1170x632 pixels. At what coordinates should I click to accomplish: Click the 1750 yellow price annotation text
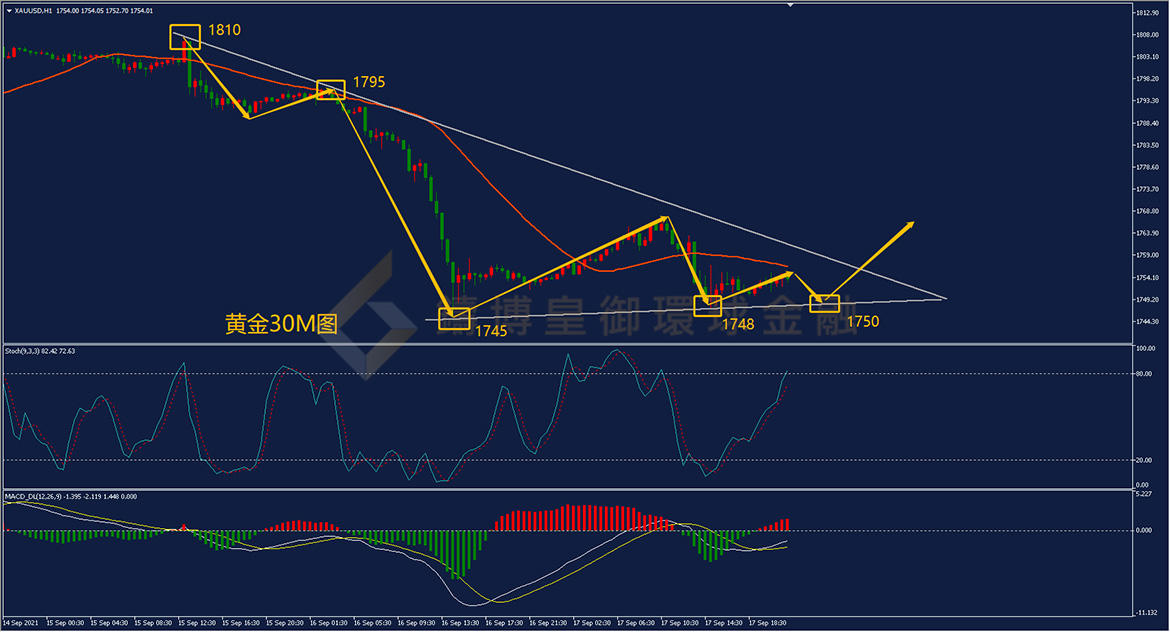tap(863, 322)
